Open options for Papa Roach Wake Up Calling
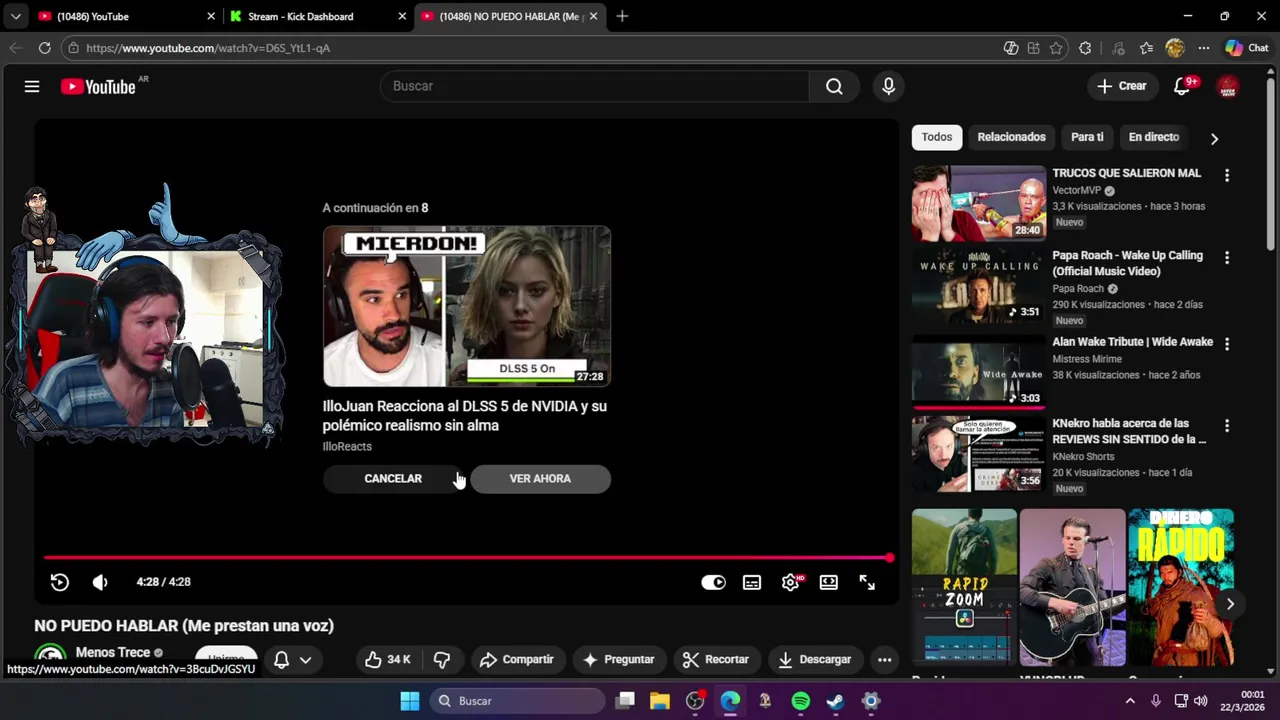Screen dimensions: 1280x720 (1227, 257)
